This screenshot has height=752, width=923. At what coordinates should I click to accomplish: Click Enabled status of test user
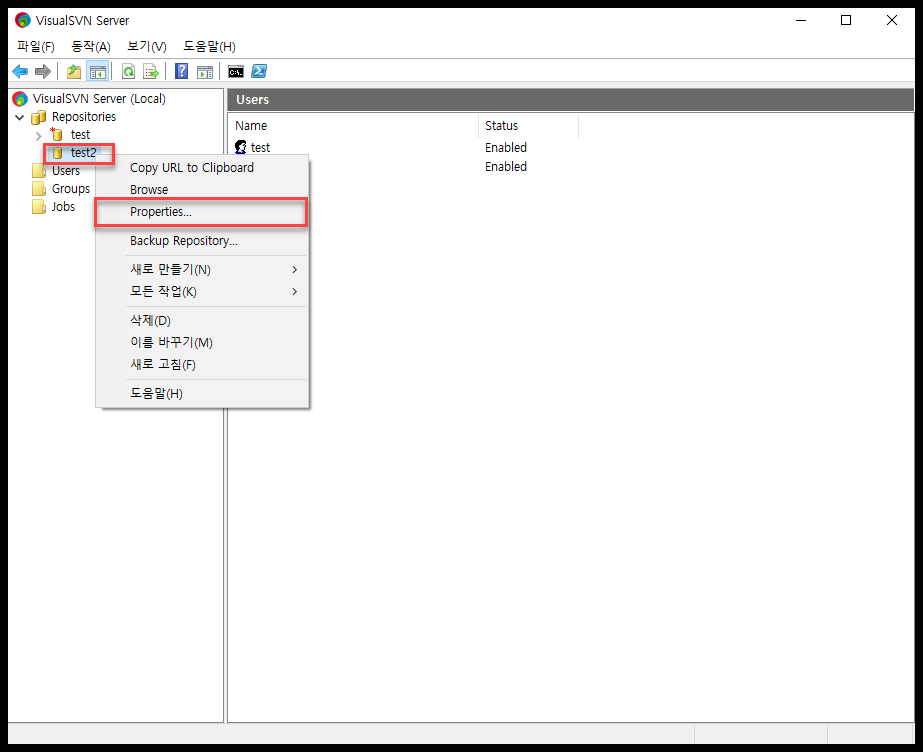tap(506, 148)
